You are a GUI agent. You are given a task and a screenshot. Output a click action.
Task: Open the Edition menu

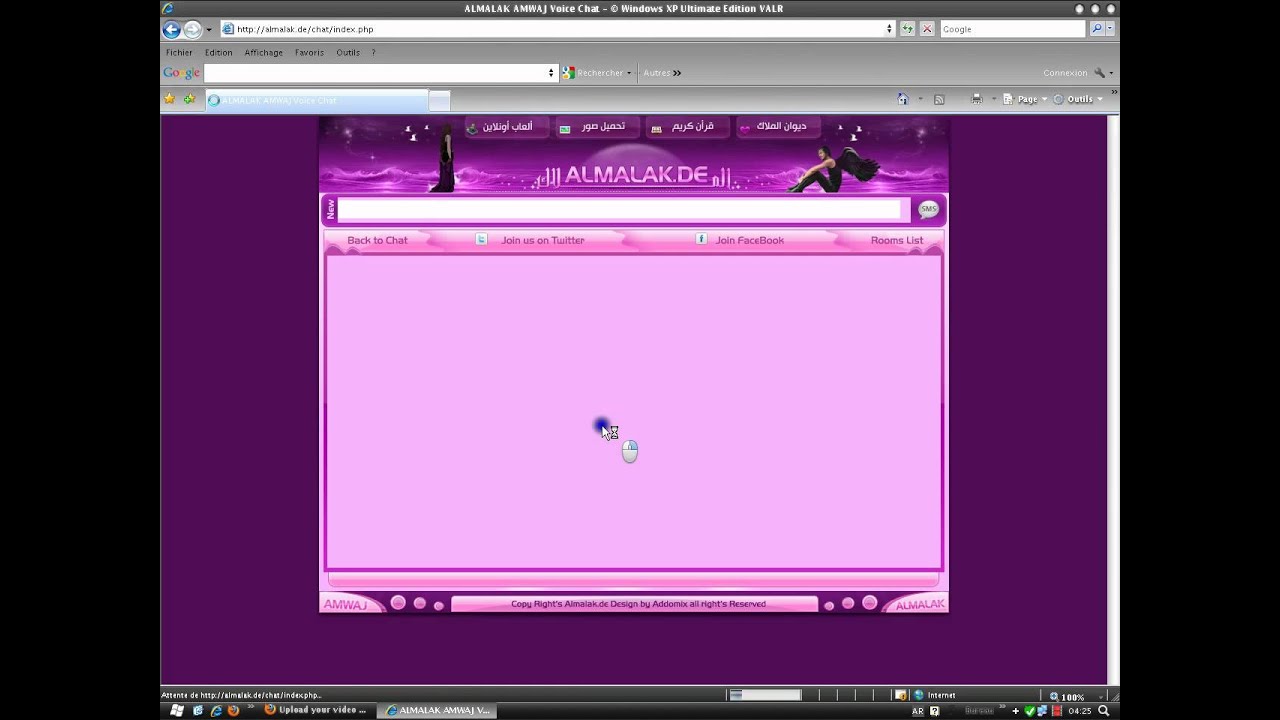point(218,52)
